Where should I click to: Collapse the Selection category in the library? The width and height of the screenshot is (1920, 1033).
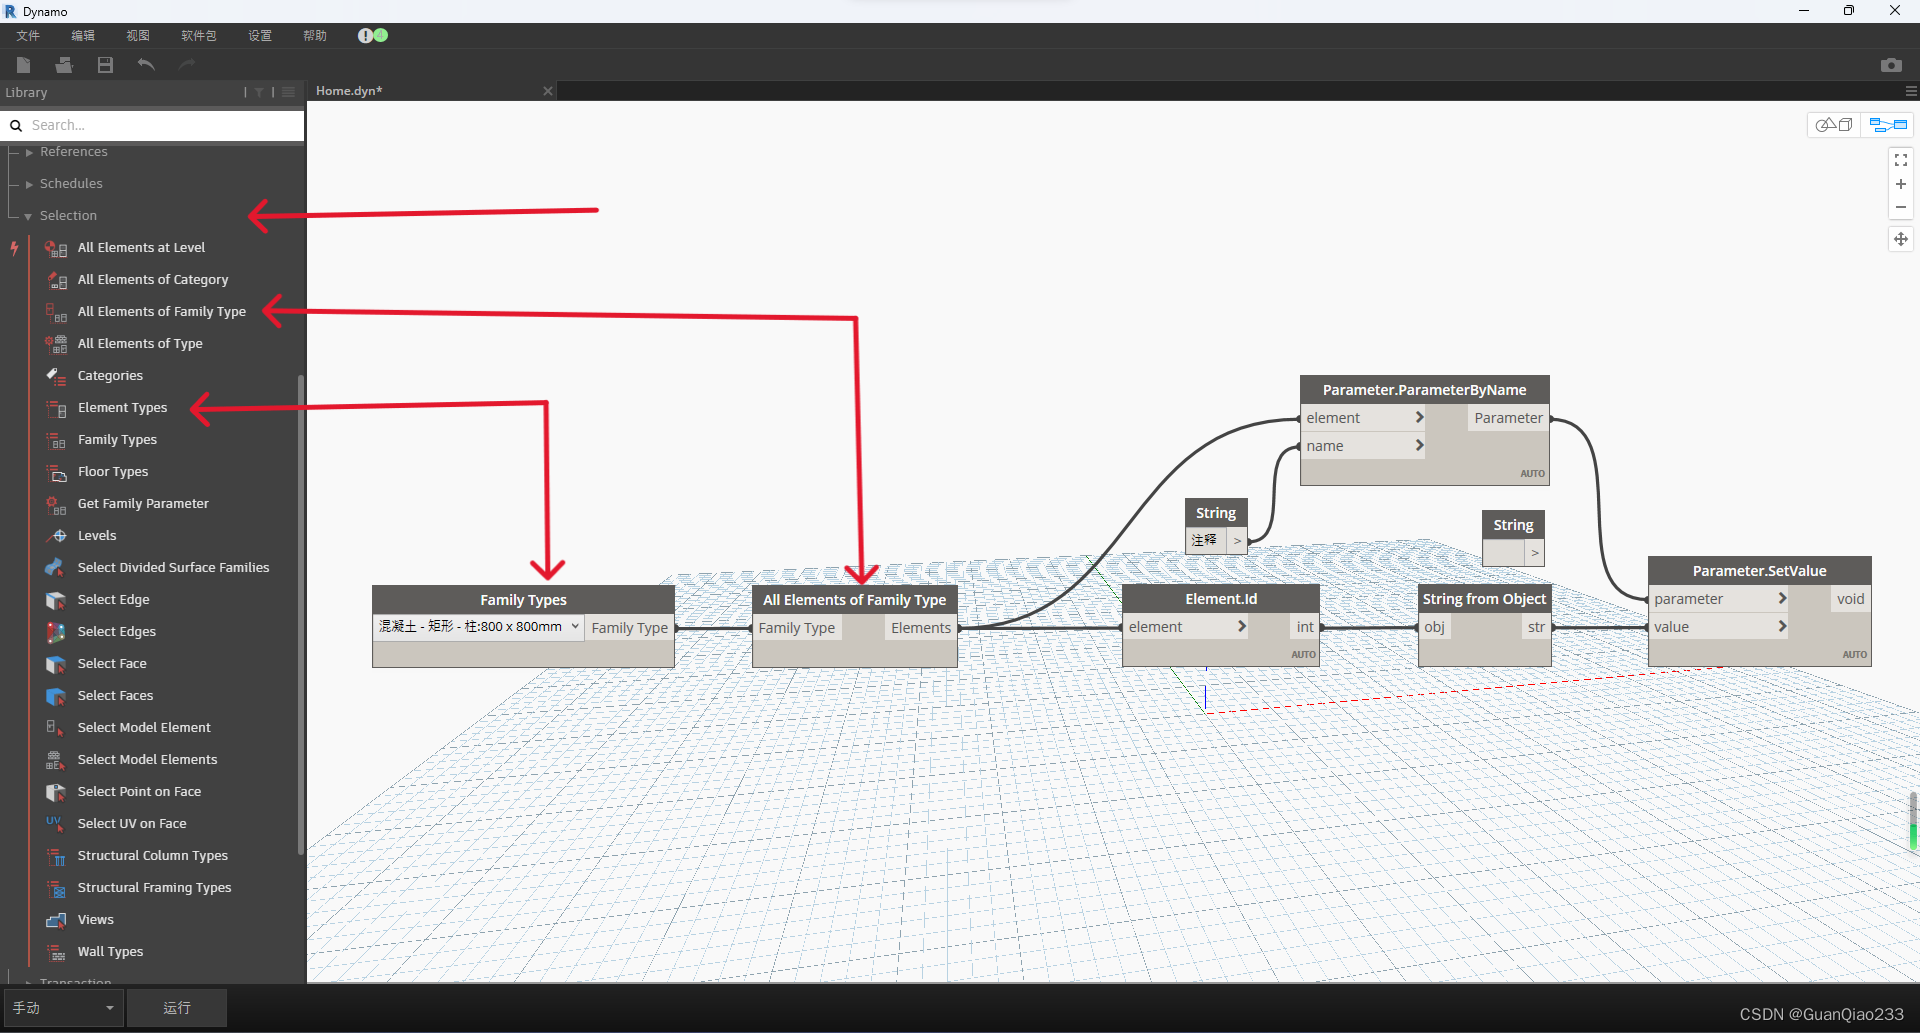point(27,215)
